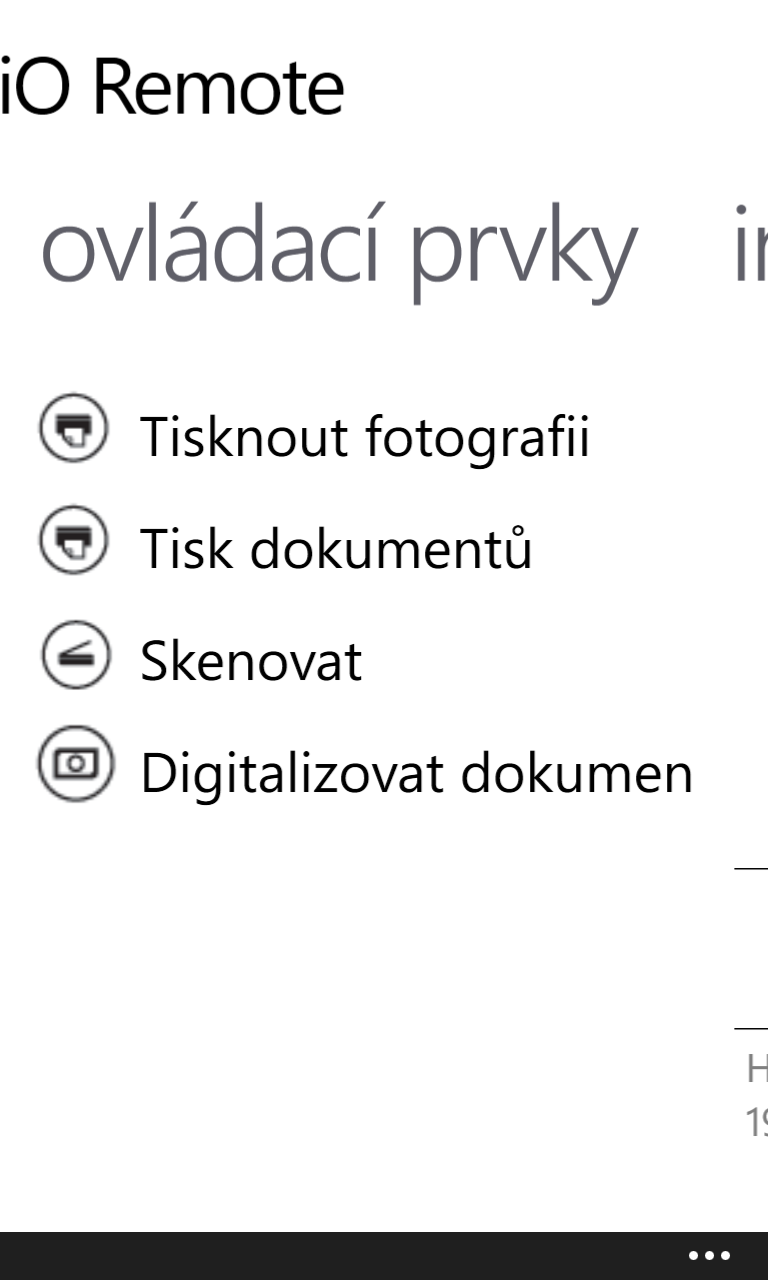Open the camera icon for Digitalizovat dokumen
768x1280 pixels.
73,764
